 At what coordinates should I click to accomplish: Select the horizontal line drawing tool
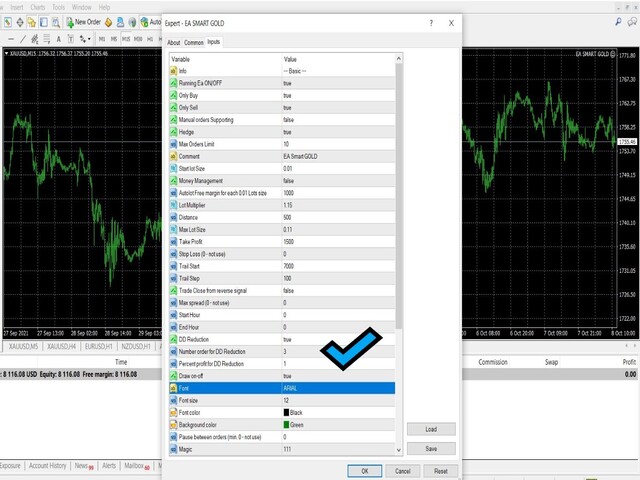point(11,39)
